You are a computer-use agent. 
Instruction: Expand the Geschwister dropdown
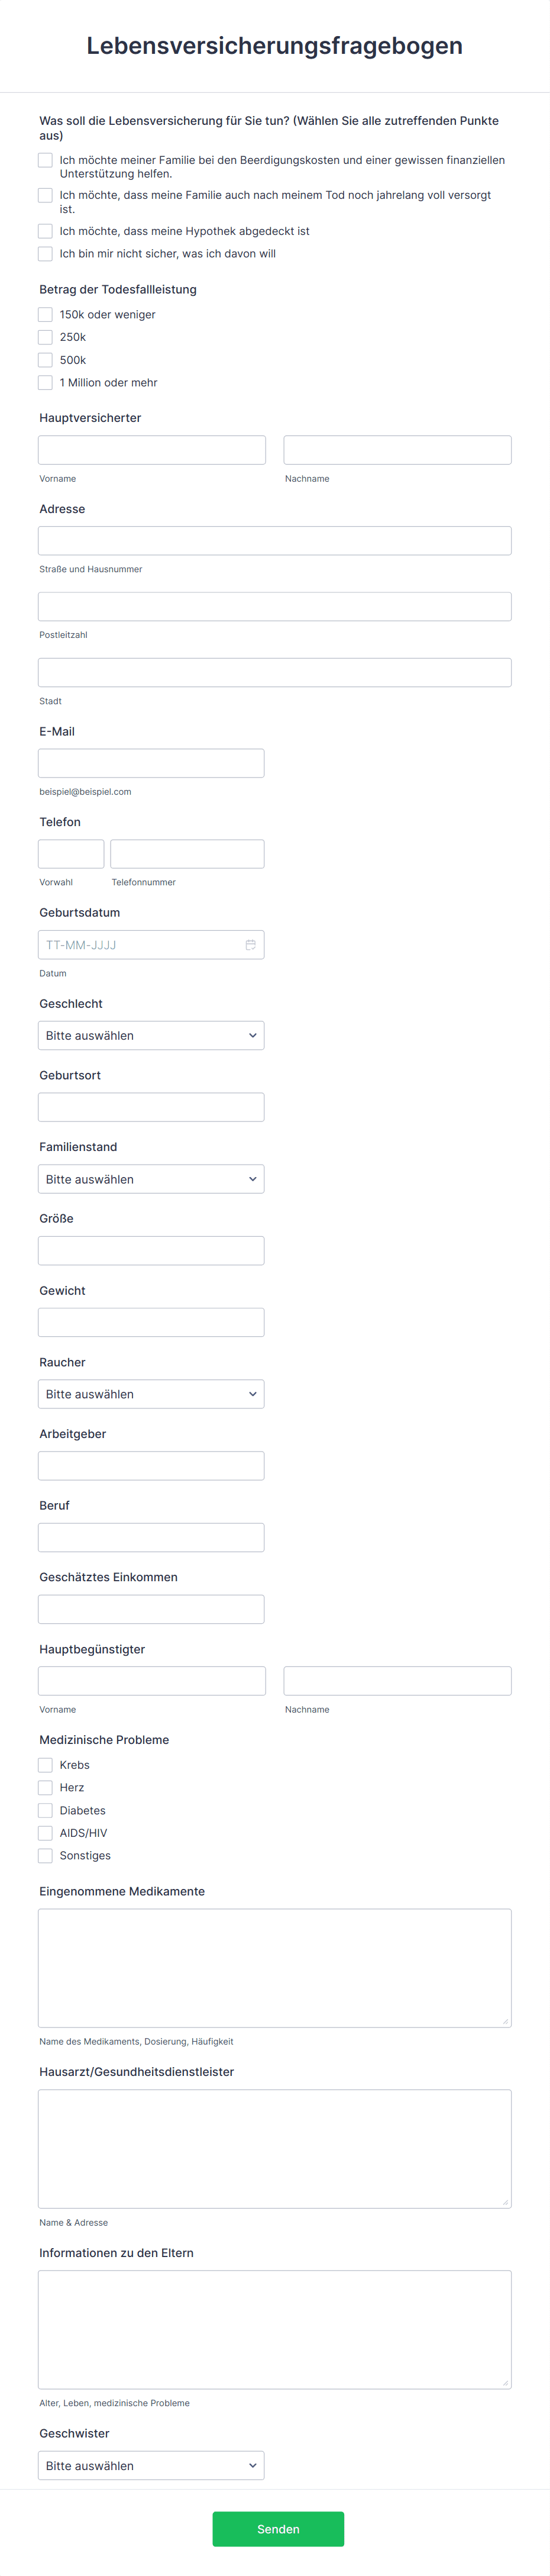pos(151,2465)
